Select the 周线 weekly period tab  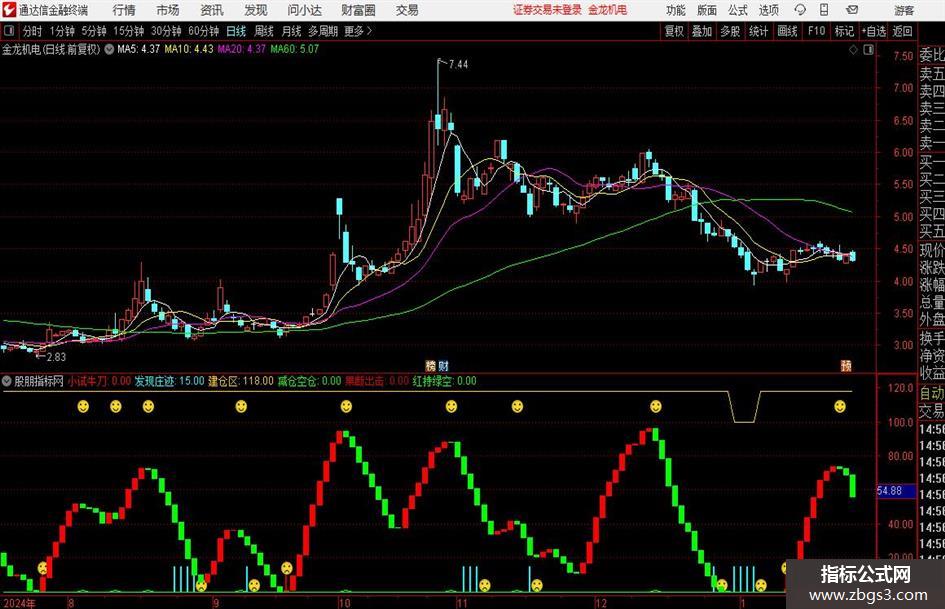(x=263, y=31)
